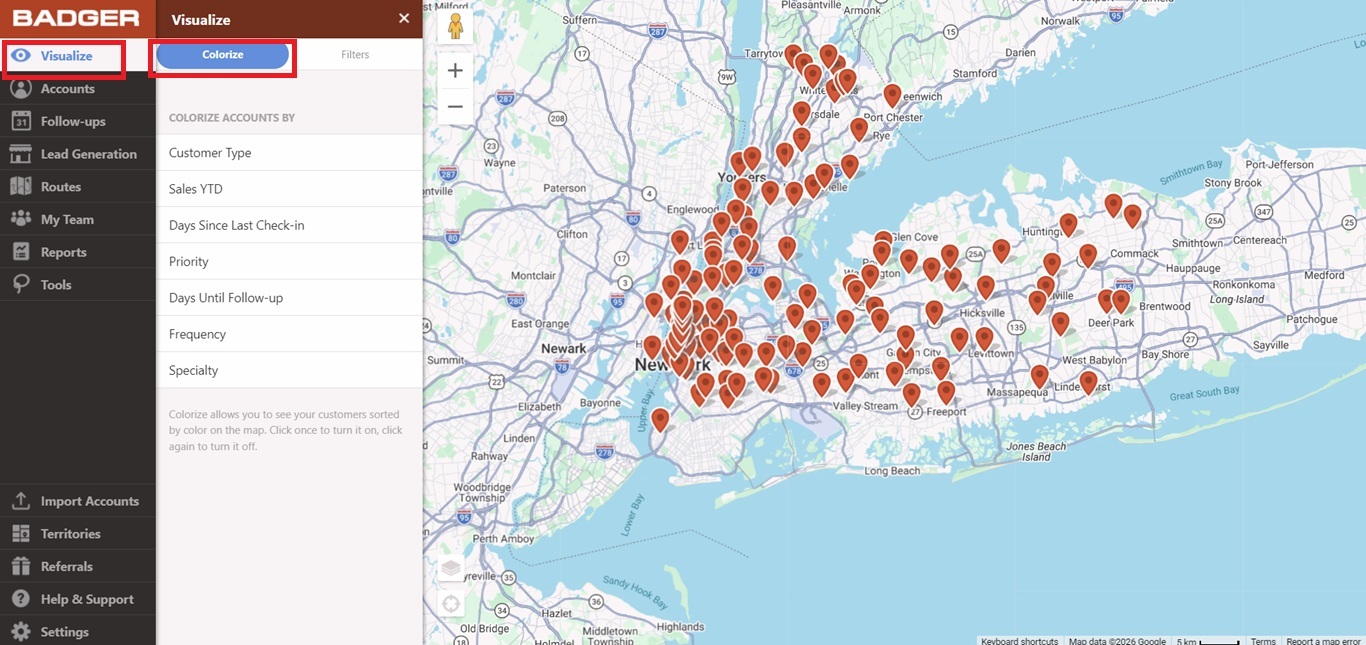Zoom out with the minus button

pos(455,106)
